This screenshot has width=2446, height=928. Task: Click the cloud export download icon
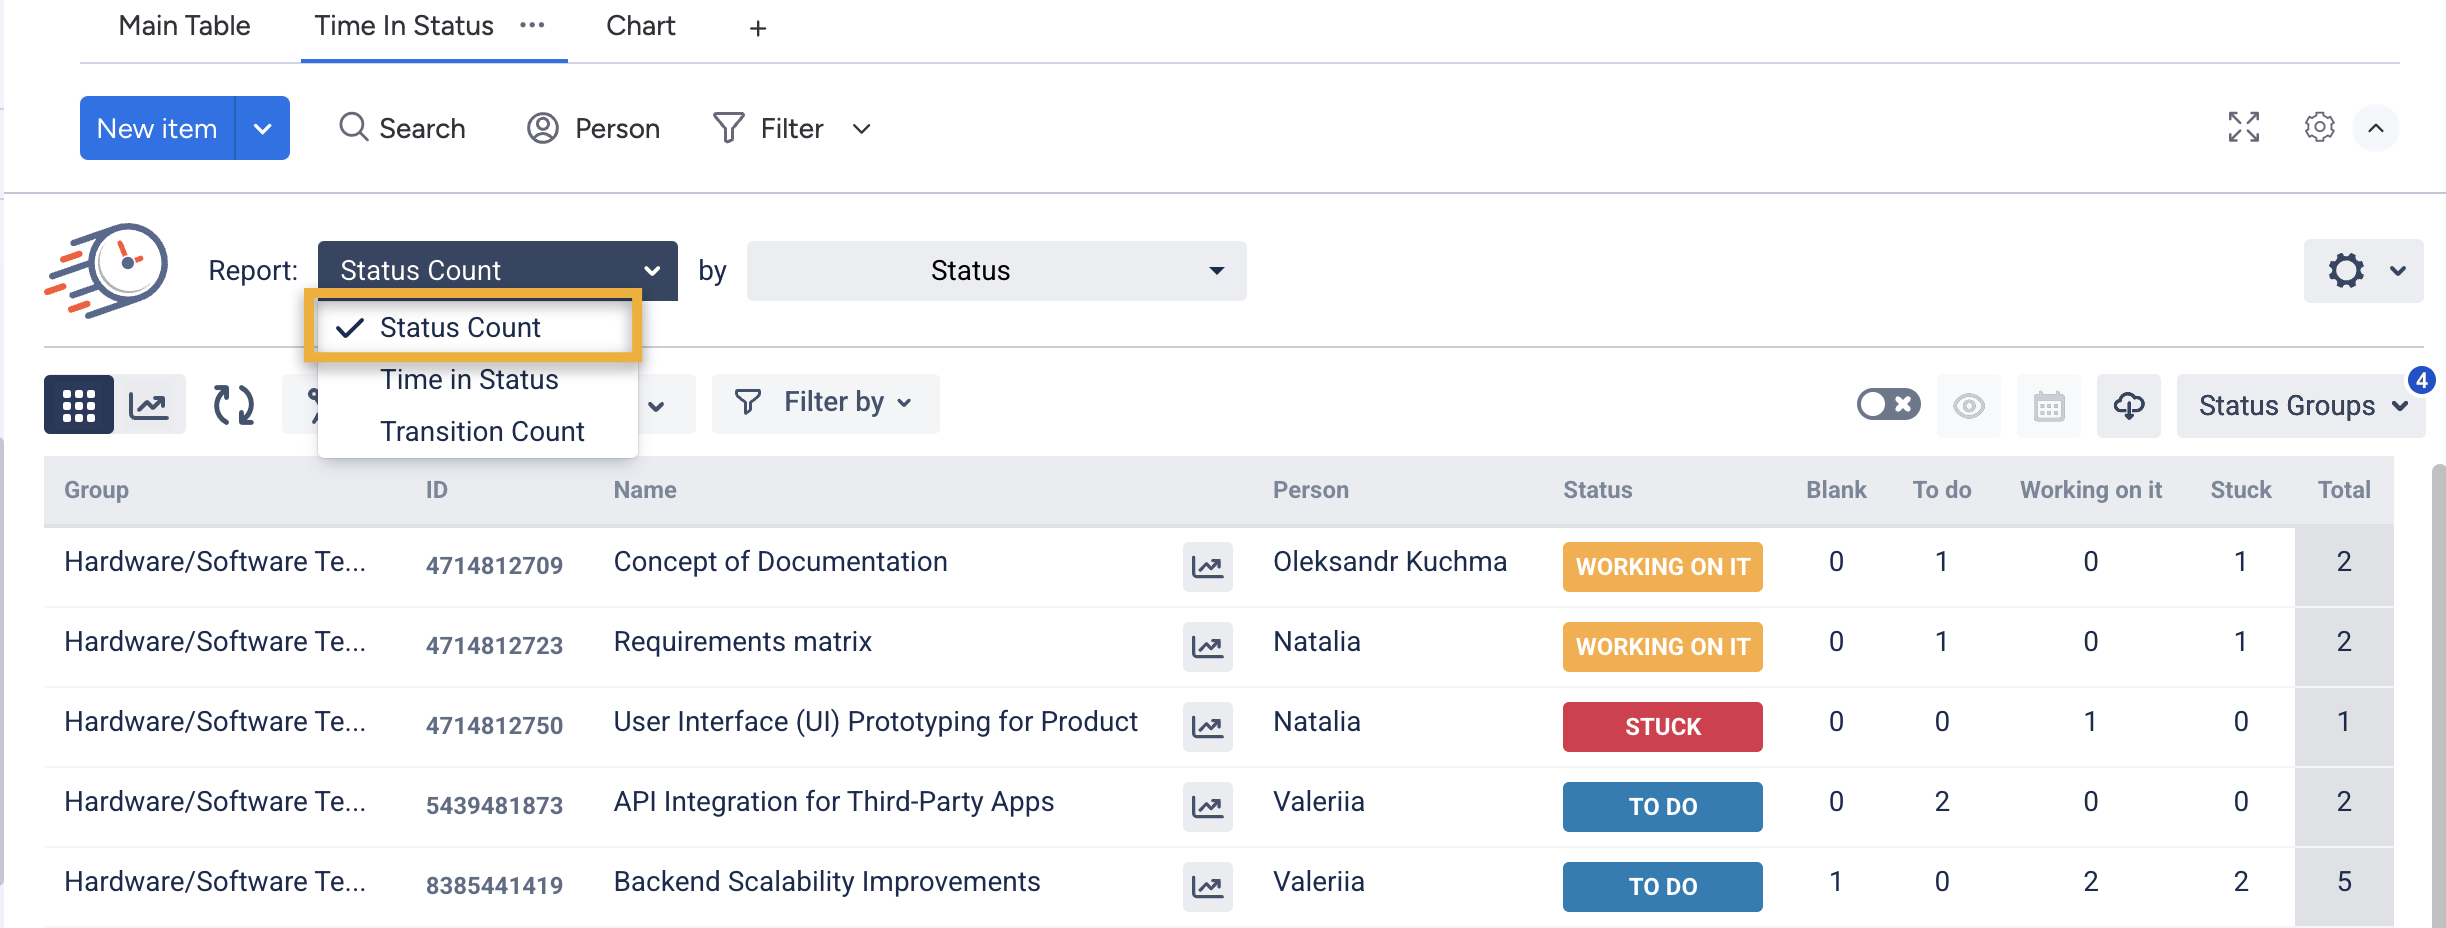[x=2128, y=406]
